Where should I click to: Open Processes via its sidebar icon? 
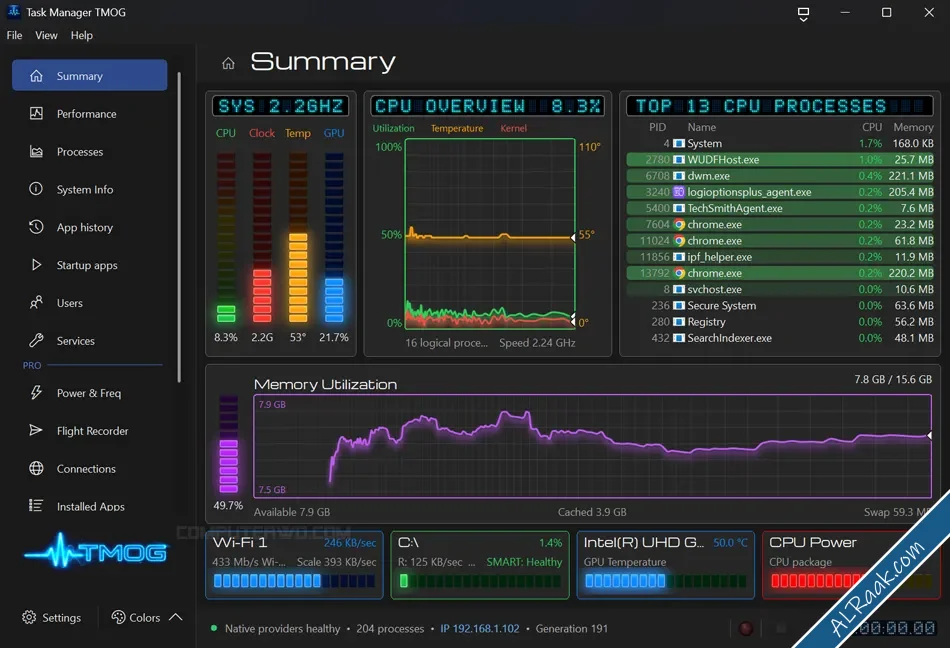pyautogui.click(x=36, y=151)
